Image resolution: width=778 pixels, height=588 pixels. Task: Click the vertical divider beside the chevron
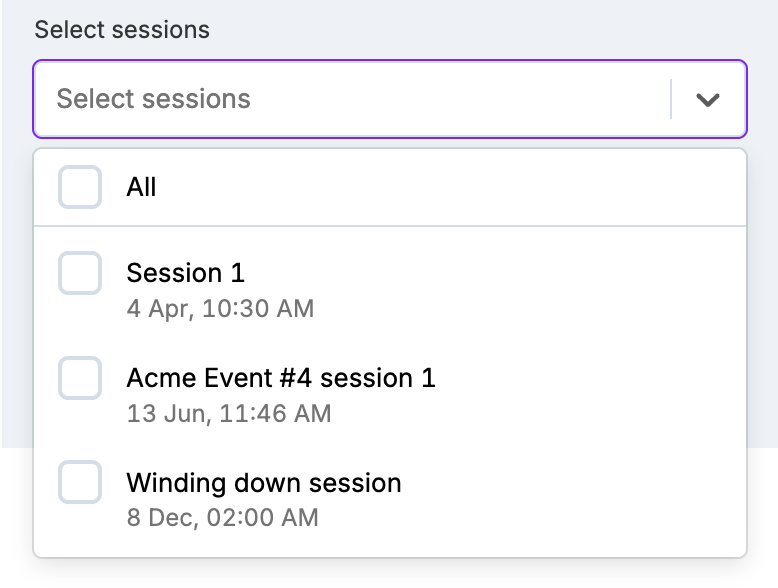coord(671,99)
